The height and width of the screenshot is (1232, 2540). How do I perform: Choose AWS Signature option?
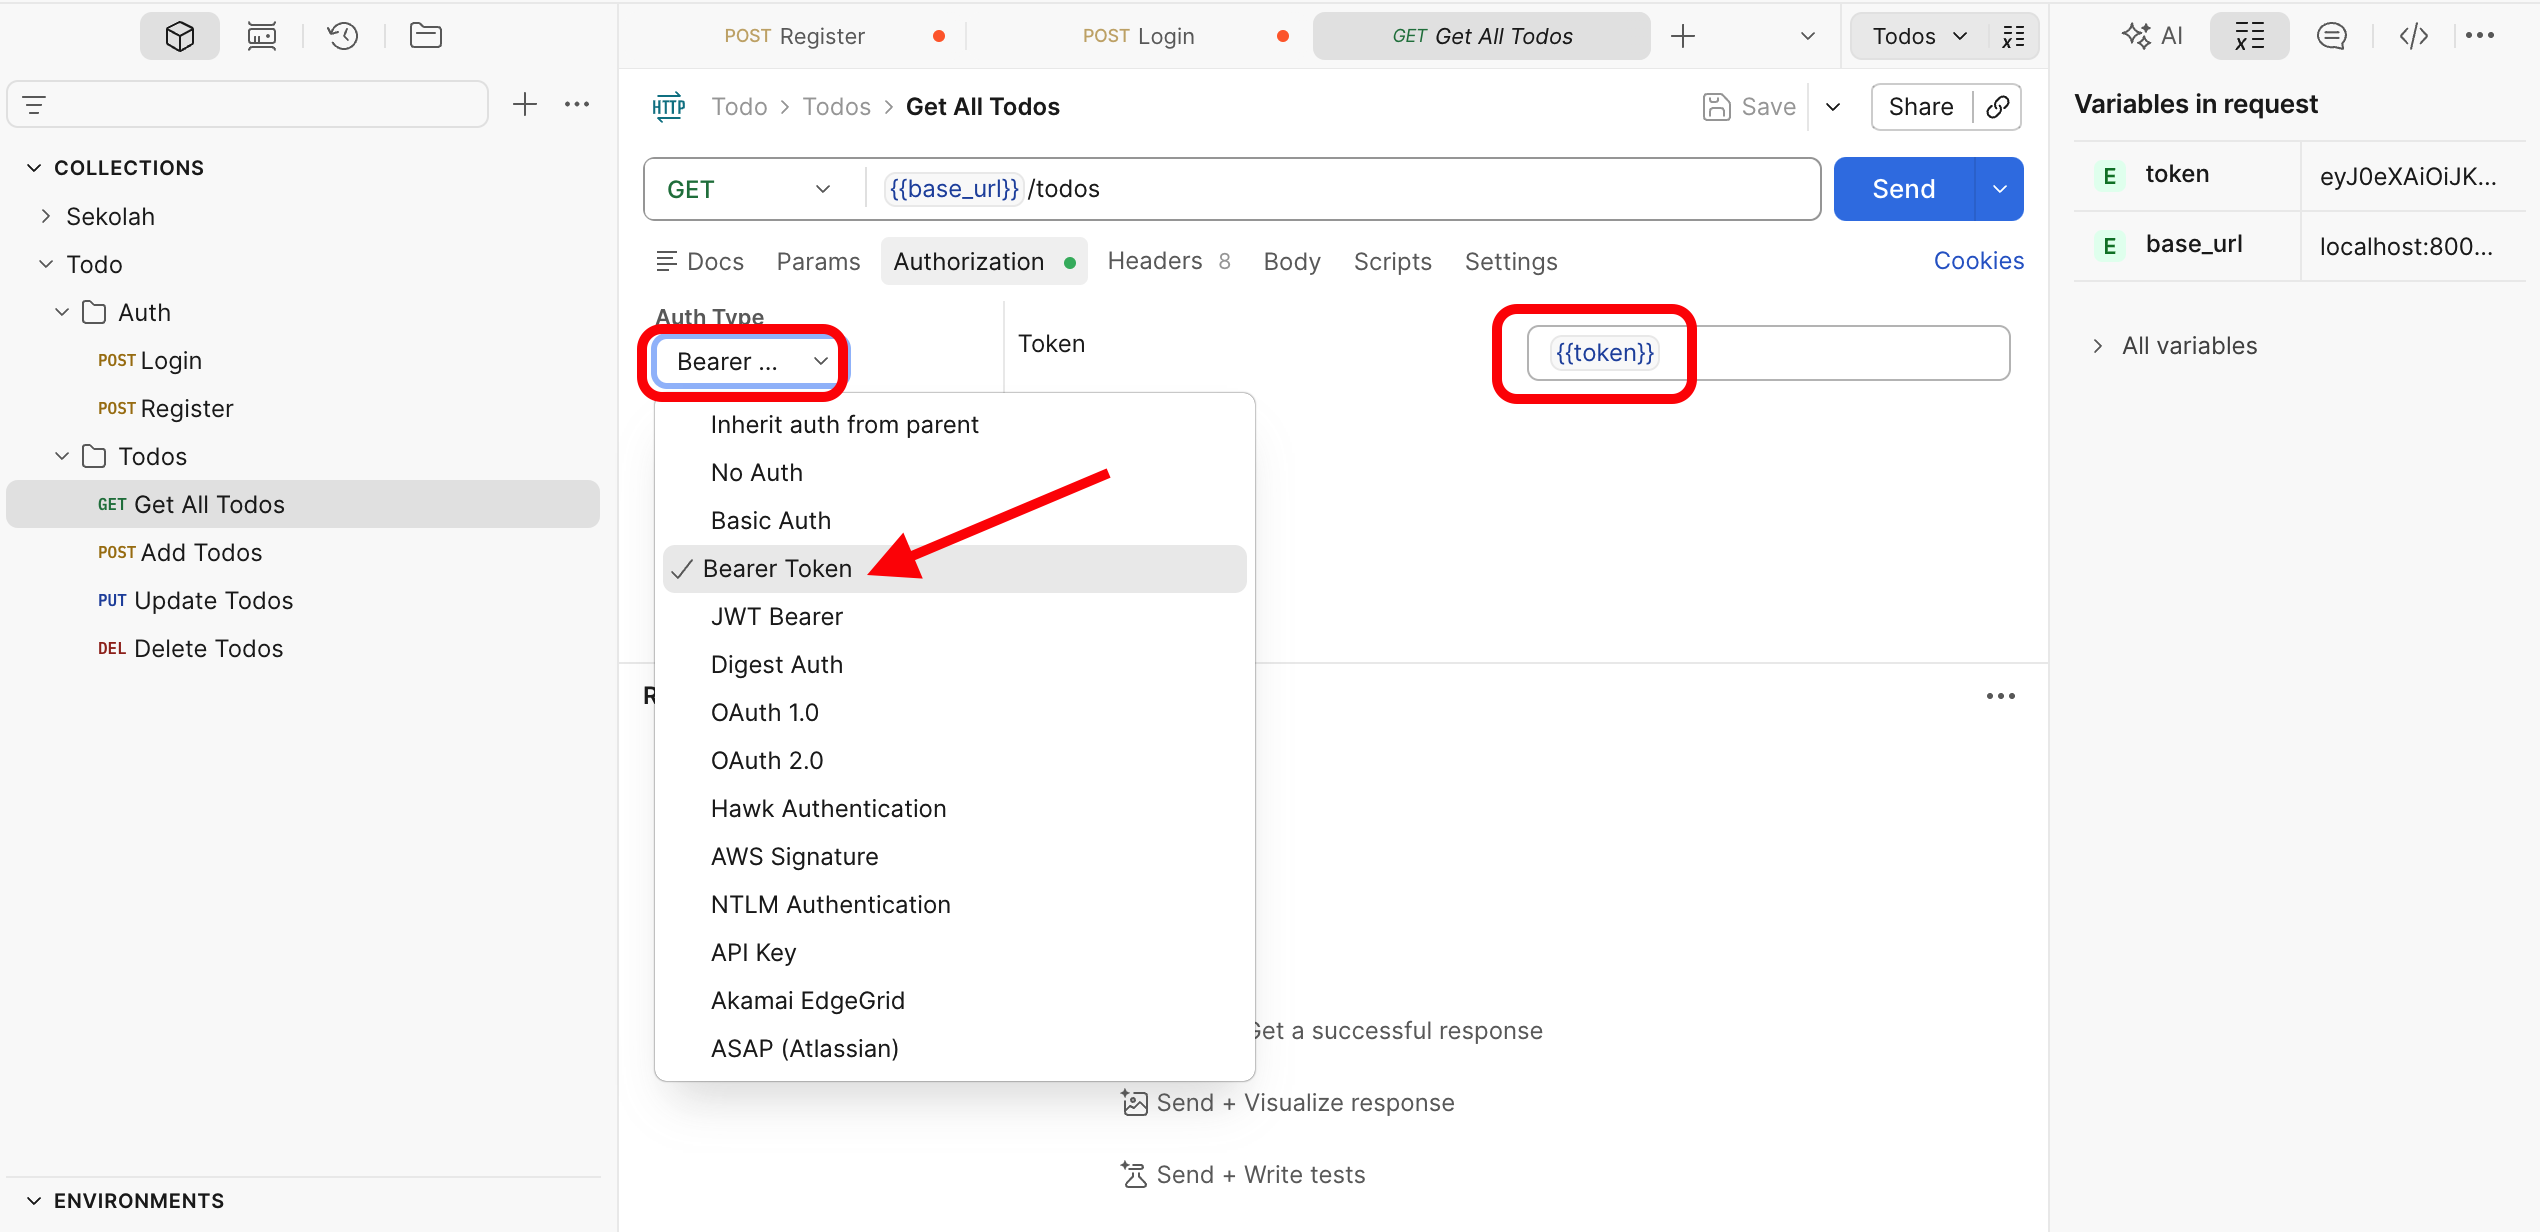tap(954, 857)
